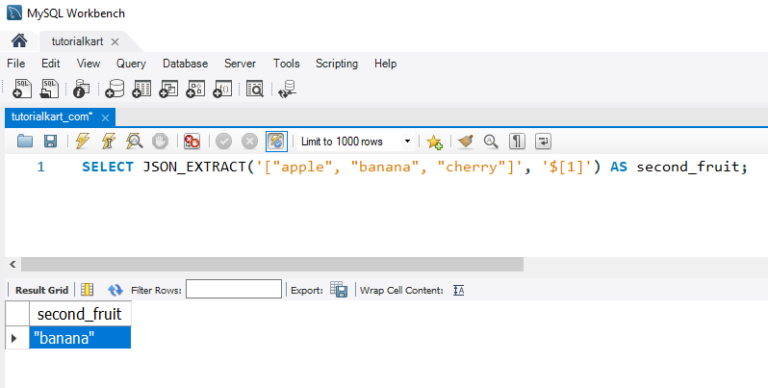768x388 pixels.
Task: Open the Query menu
Action: click(131, 64)
